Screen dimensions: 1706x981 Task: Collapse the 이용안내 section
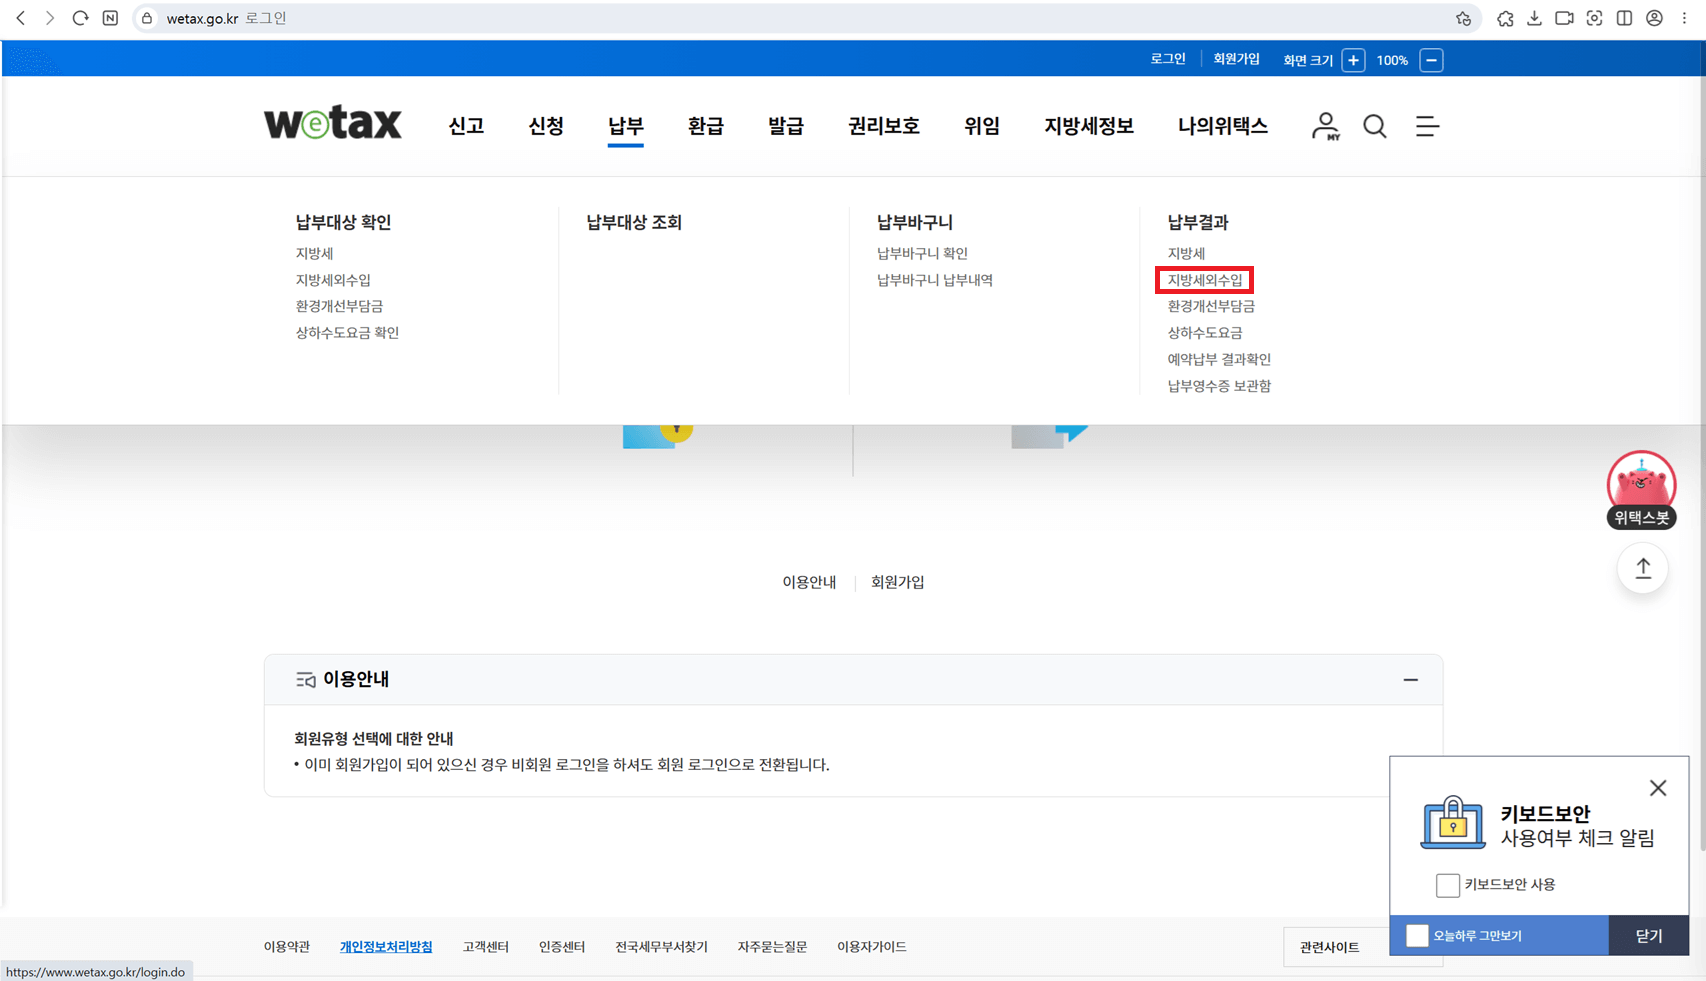[1411, 679]
